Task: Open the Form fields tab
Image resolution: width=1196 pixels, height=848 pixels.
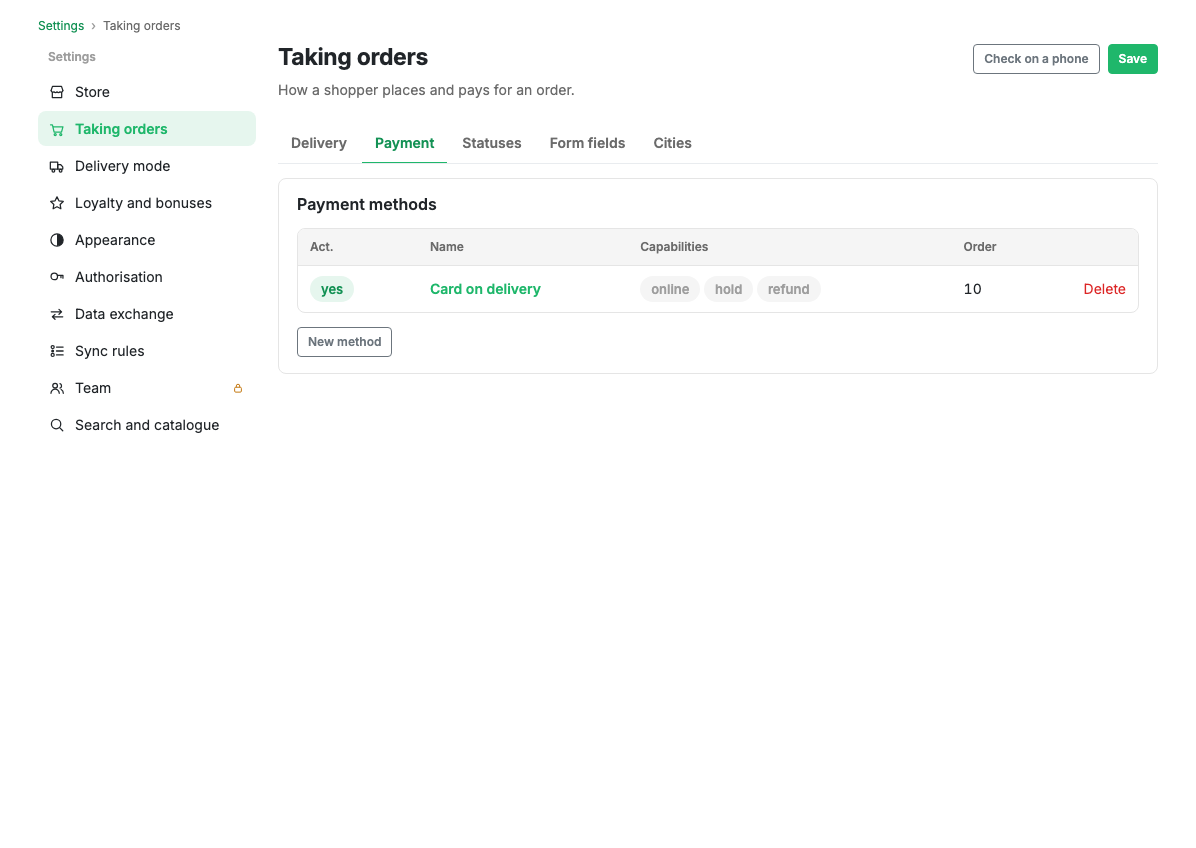Action: (587, 143)
